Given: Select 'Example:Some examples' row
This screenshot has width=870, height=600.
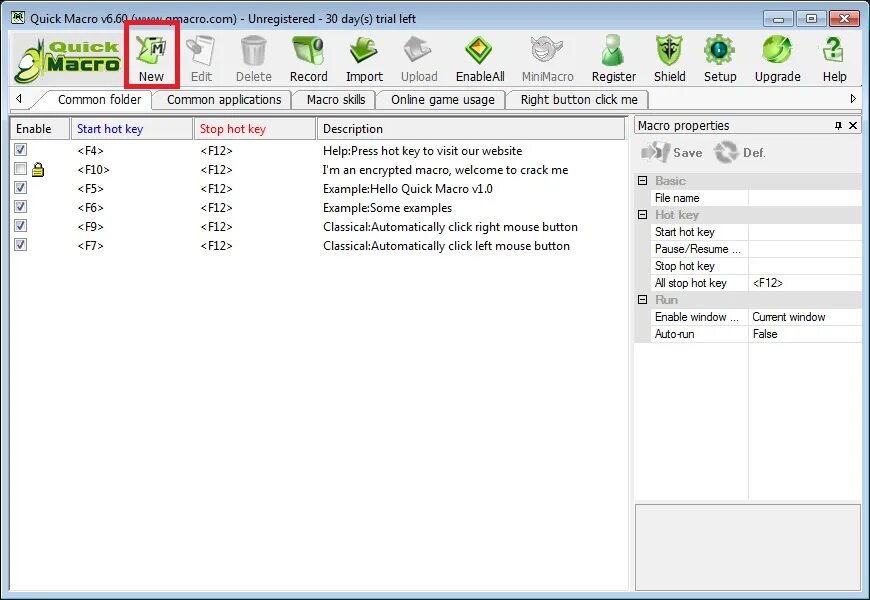Looking at the screenshot, I should 387,208.
